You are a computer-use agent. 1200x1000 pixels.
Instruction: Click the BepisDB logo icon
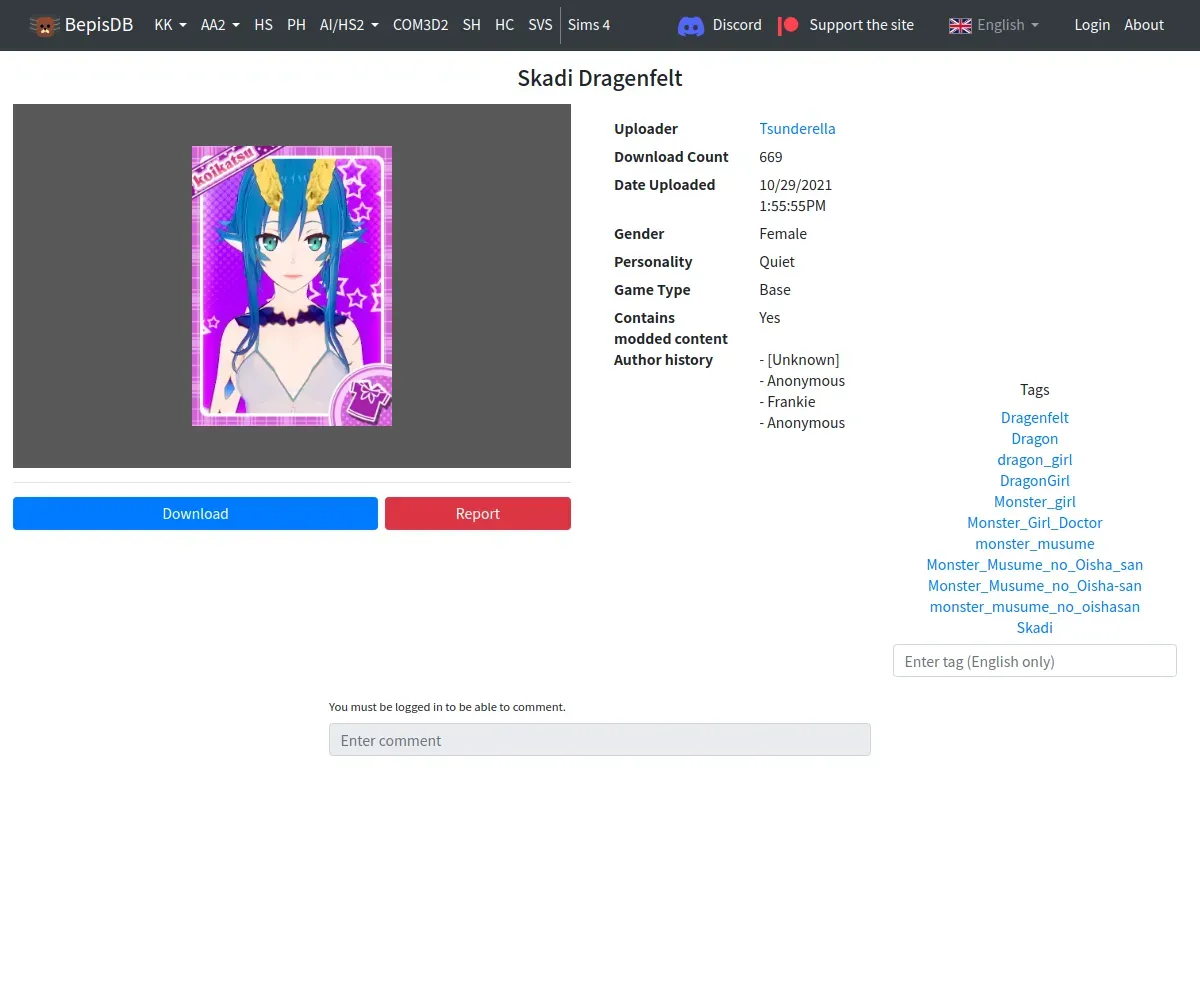pos(44,25)
